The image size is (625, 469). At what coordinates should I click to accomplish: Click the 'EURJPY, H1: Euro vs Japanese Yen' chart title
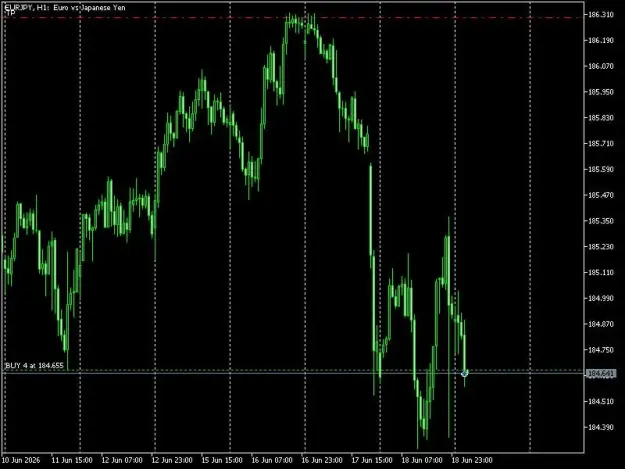[x=65, y=7]
